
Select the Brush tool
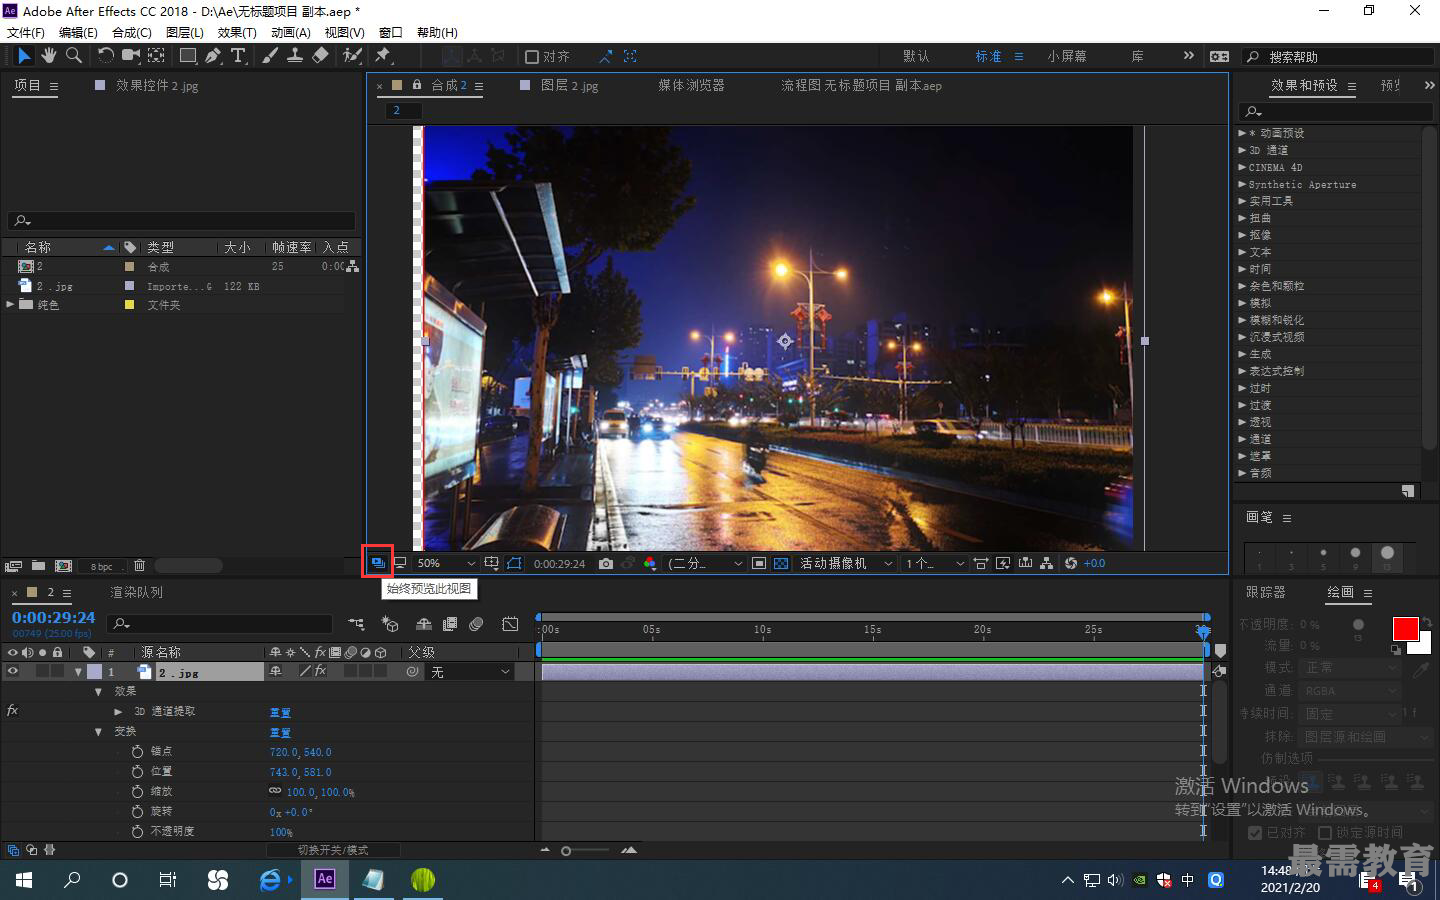point(270,56)
